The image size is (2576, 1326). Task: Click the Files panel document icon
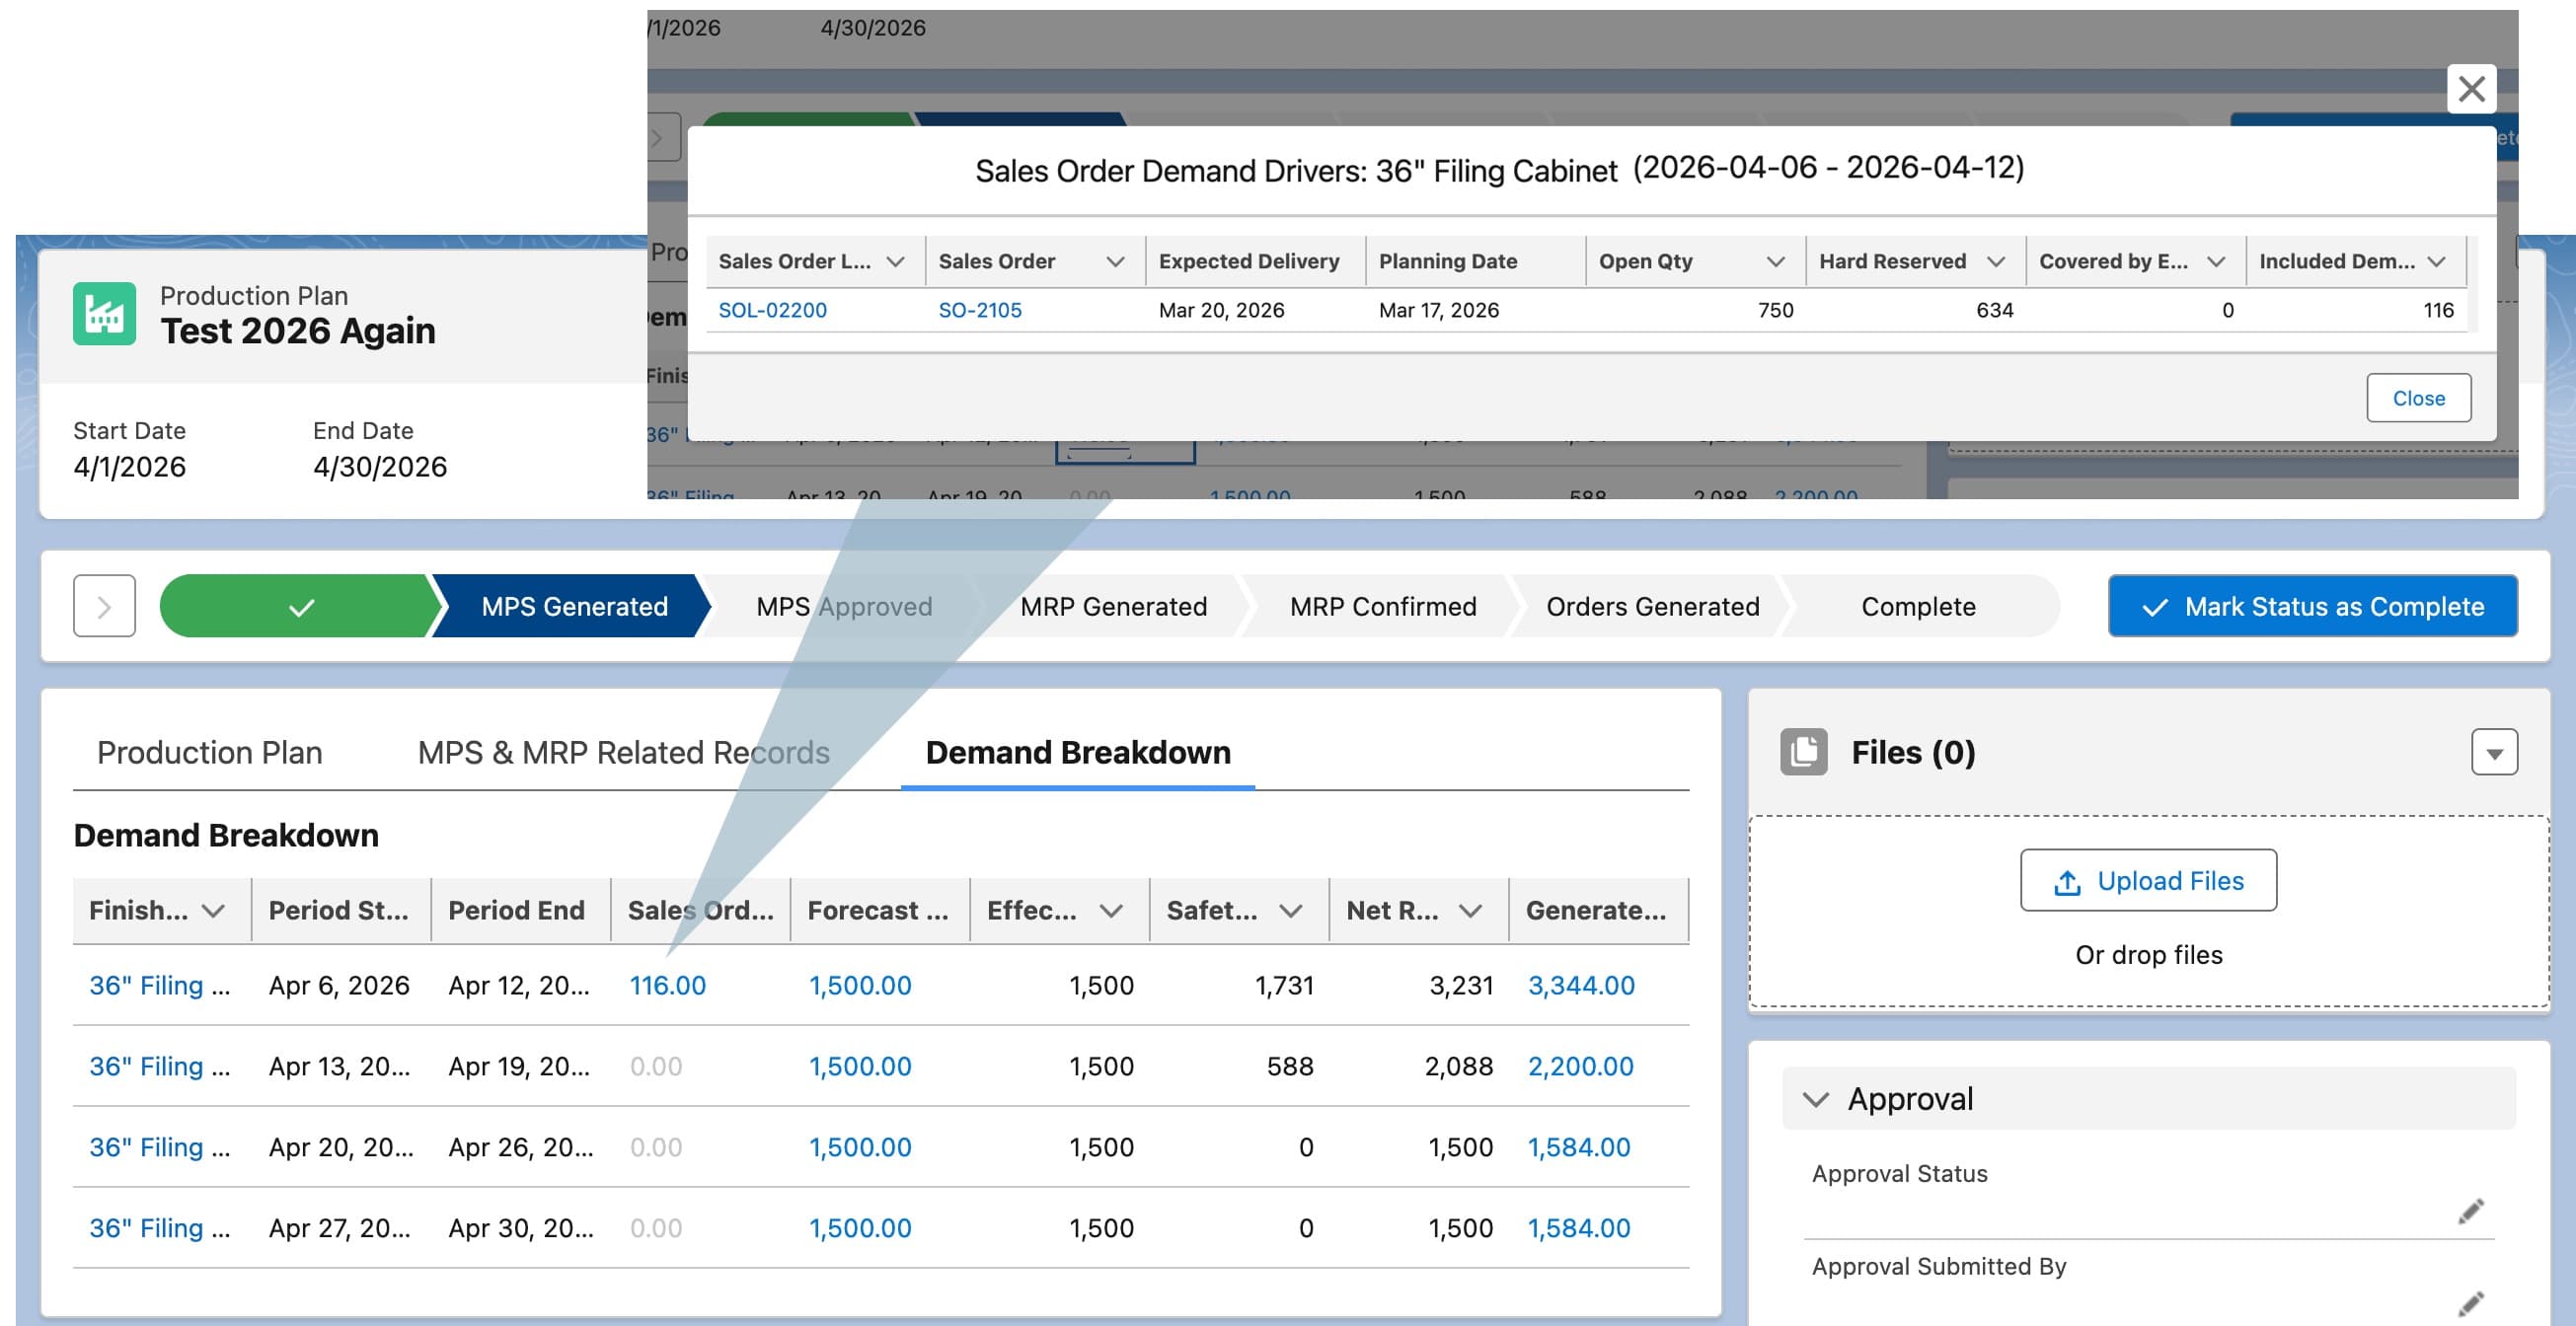pyautogui.click(x=1803, y=751)
